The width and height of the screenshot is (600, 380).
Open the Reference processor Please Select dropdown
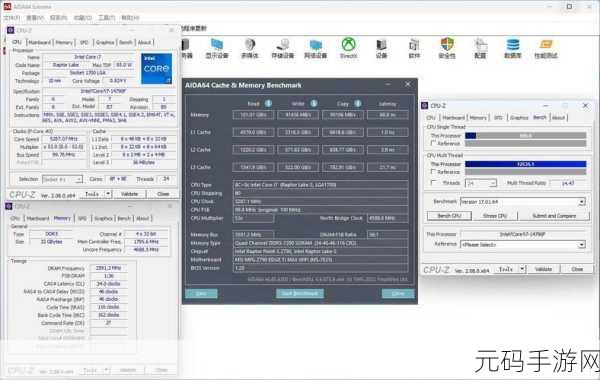[x=523, y=244]
